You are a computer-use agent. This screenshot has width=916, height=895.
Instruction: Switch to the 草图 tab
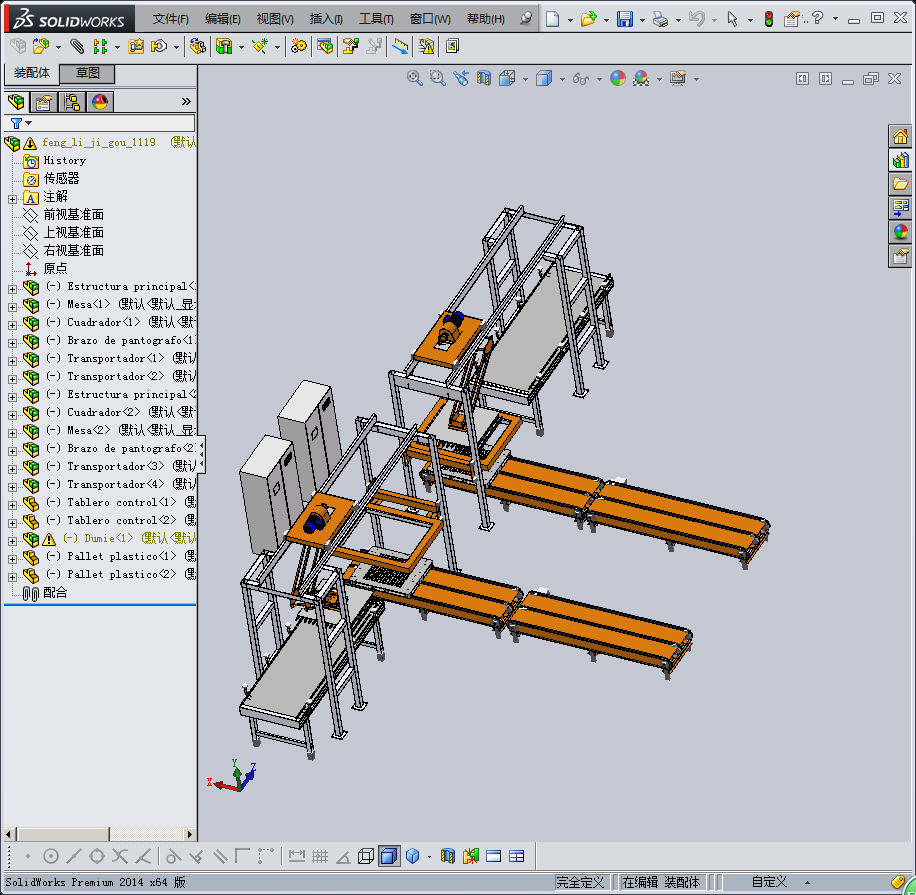point(88,74)
